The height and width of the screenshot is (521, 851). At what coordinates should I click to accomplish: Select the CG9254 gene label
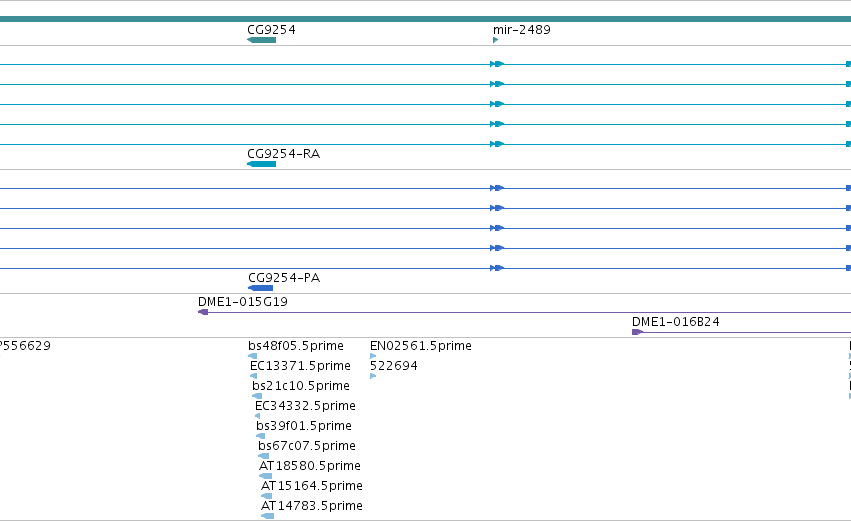pyautogui.click(x=271, y=30)
